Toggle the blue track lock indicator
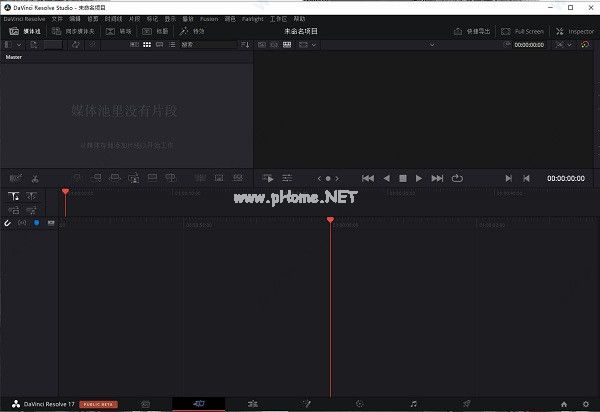600x412 pixels. pos(36,222)
